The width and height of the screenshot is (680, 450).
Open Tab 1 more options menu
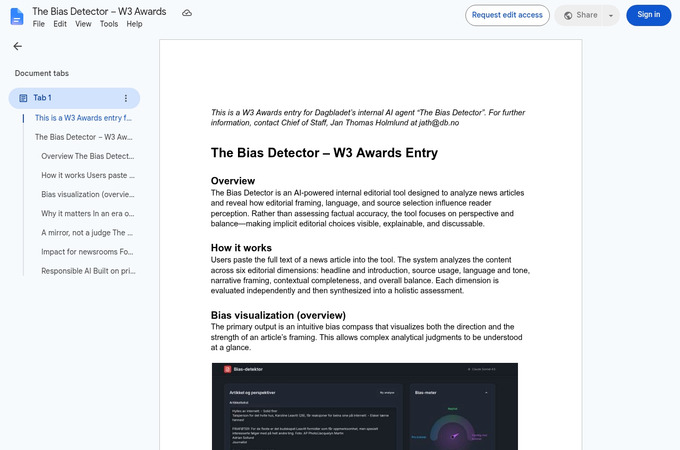point(126,98)
